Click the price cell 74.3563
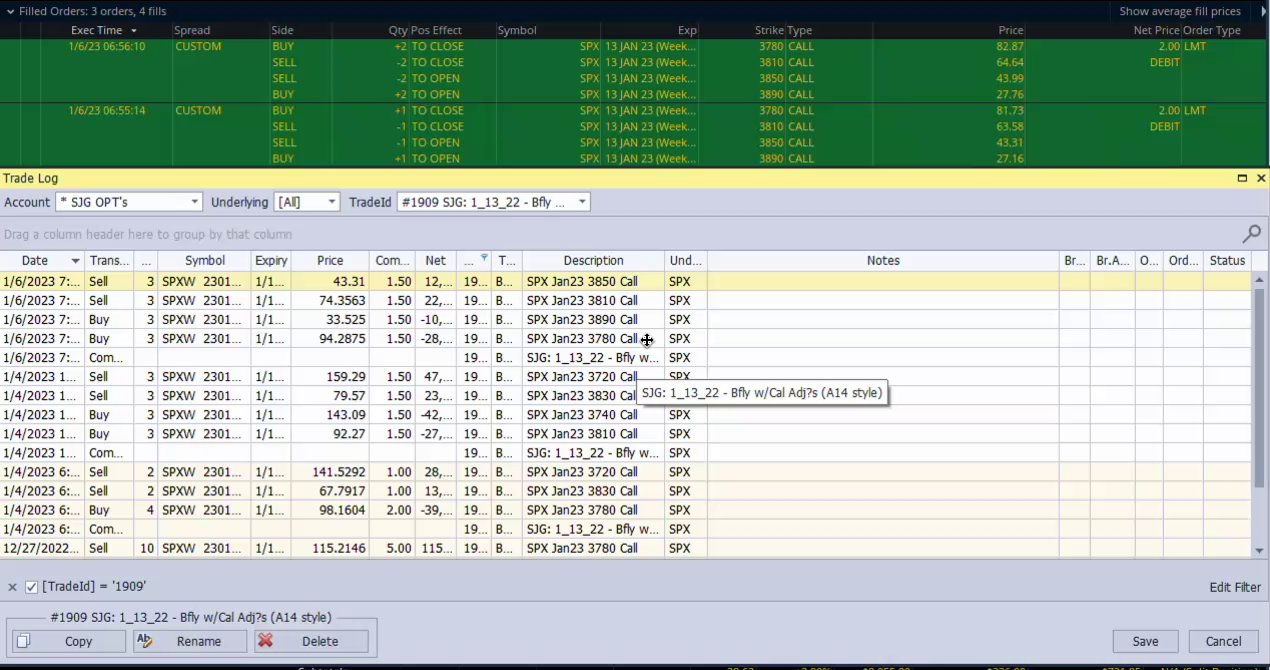 (x=330, y=301)
